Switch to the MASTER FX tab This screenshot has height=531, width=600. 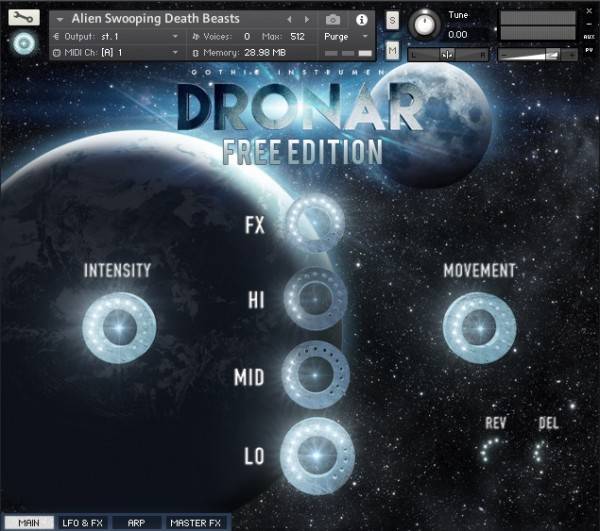(x=195, y=522)
